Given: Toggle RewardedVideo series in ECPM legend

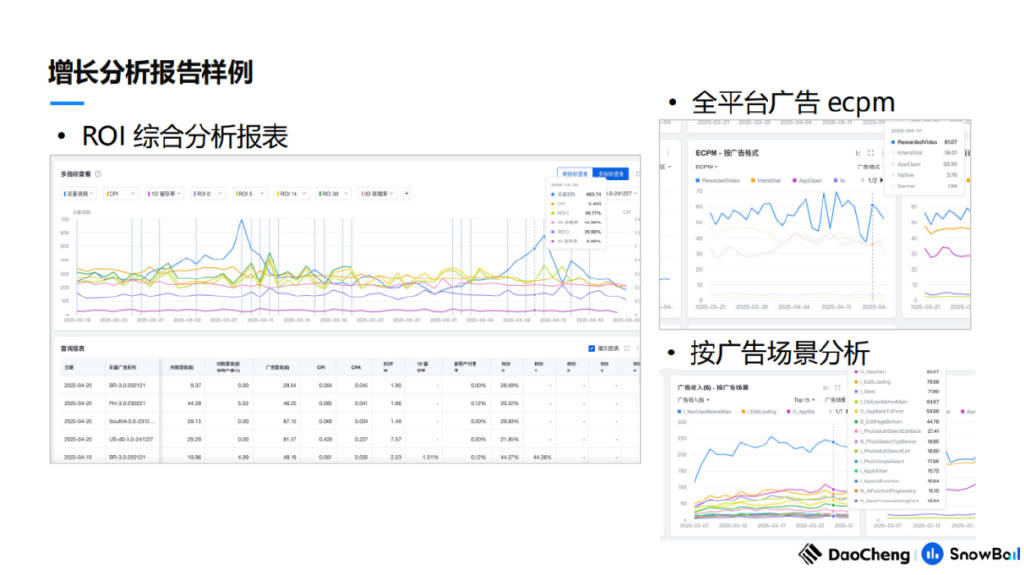Looking at the screenshot, I should coord(718,180).
